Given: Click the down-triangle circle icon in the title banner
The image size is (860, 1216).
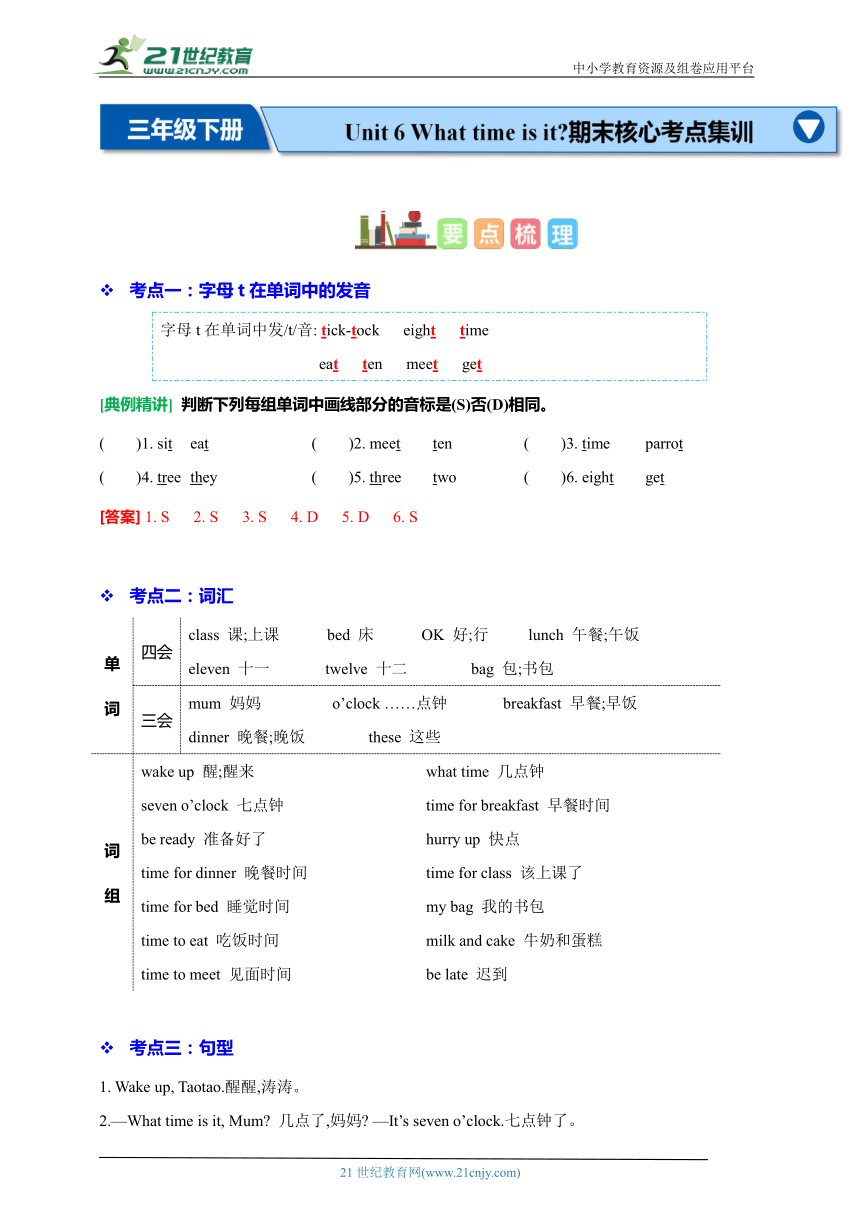Looking at the screenshot, I should [x=808, y=128].
